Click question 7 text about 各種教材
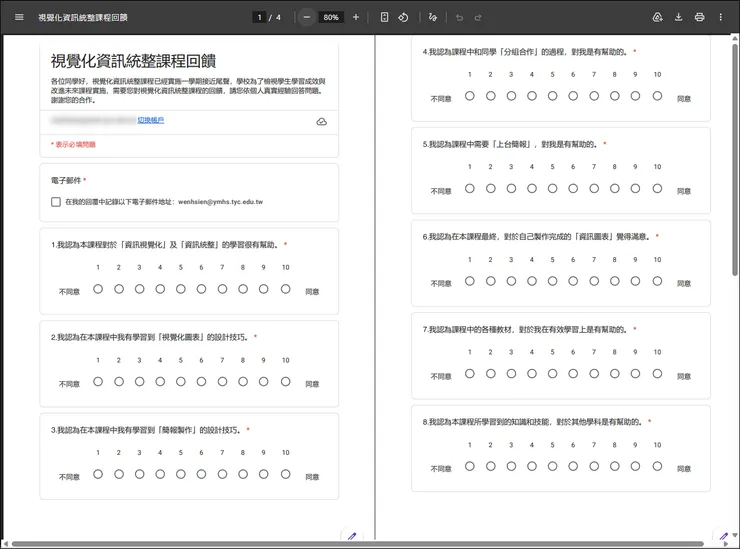This screenshot has height=549, width=740. click(525, 329)
